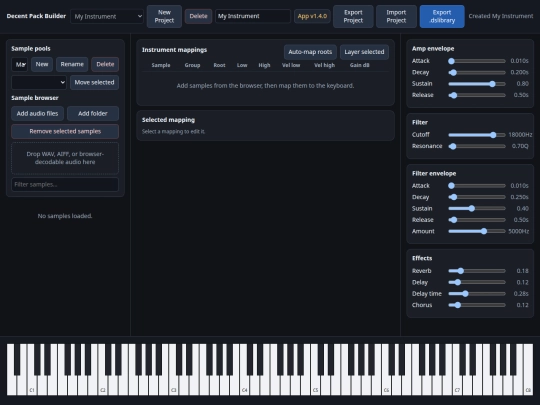Viewport: 540px width, 405px height.
Task: Click the Vel low column header
Action: coord(291,65)
